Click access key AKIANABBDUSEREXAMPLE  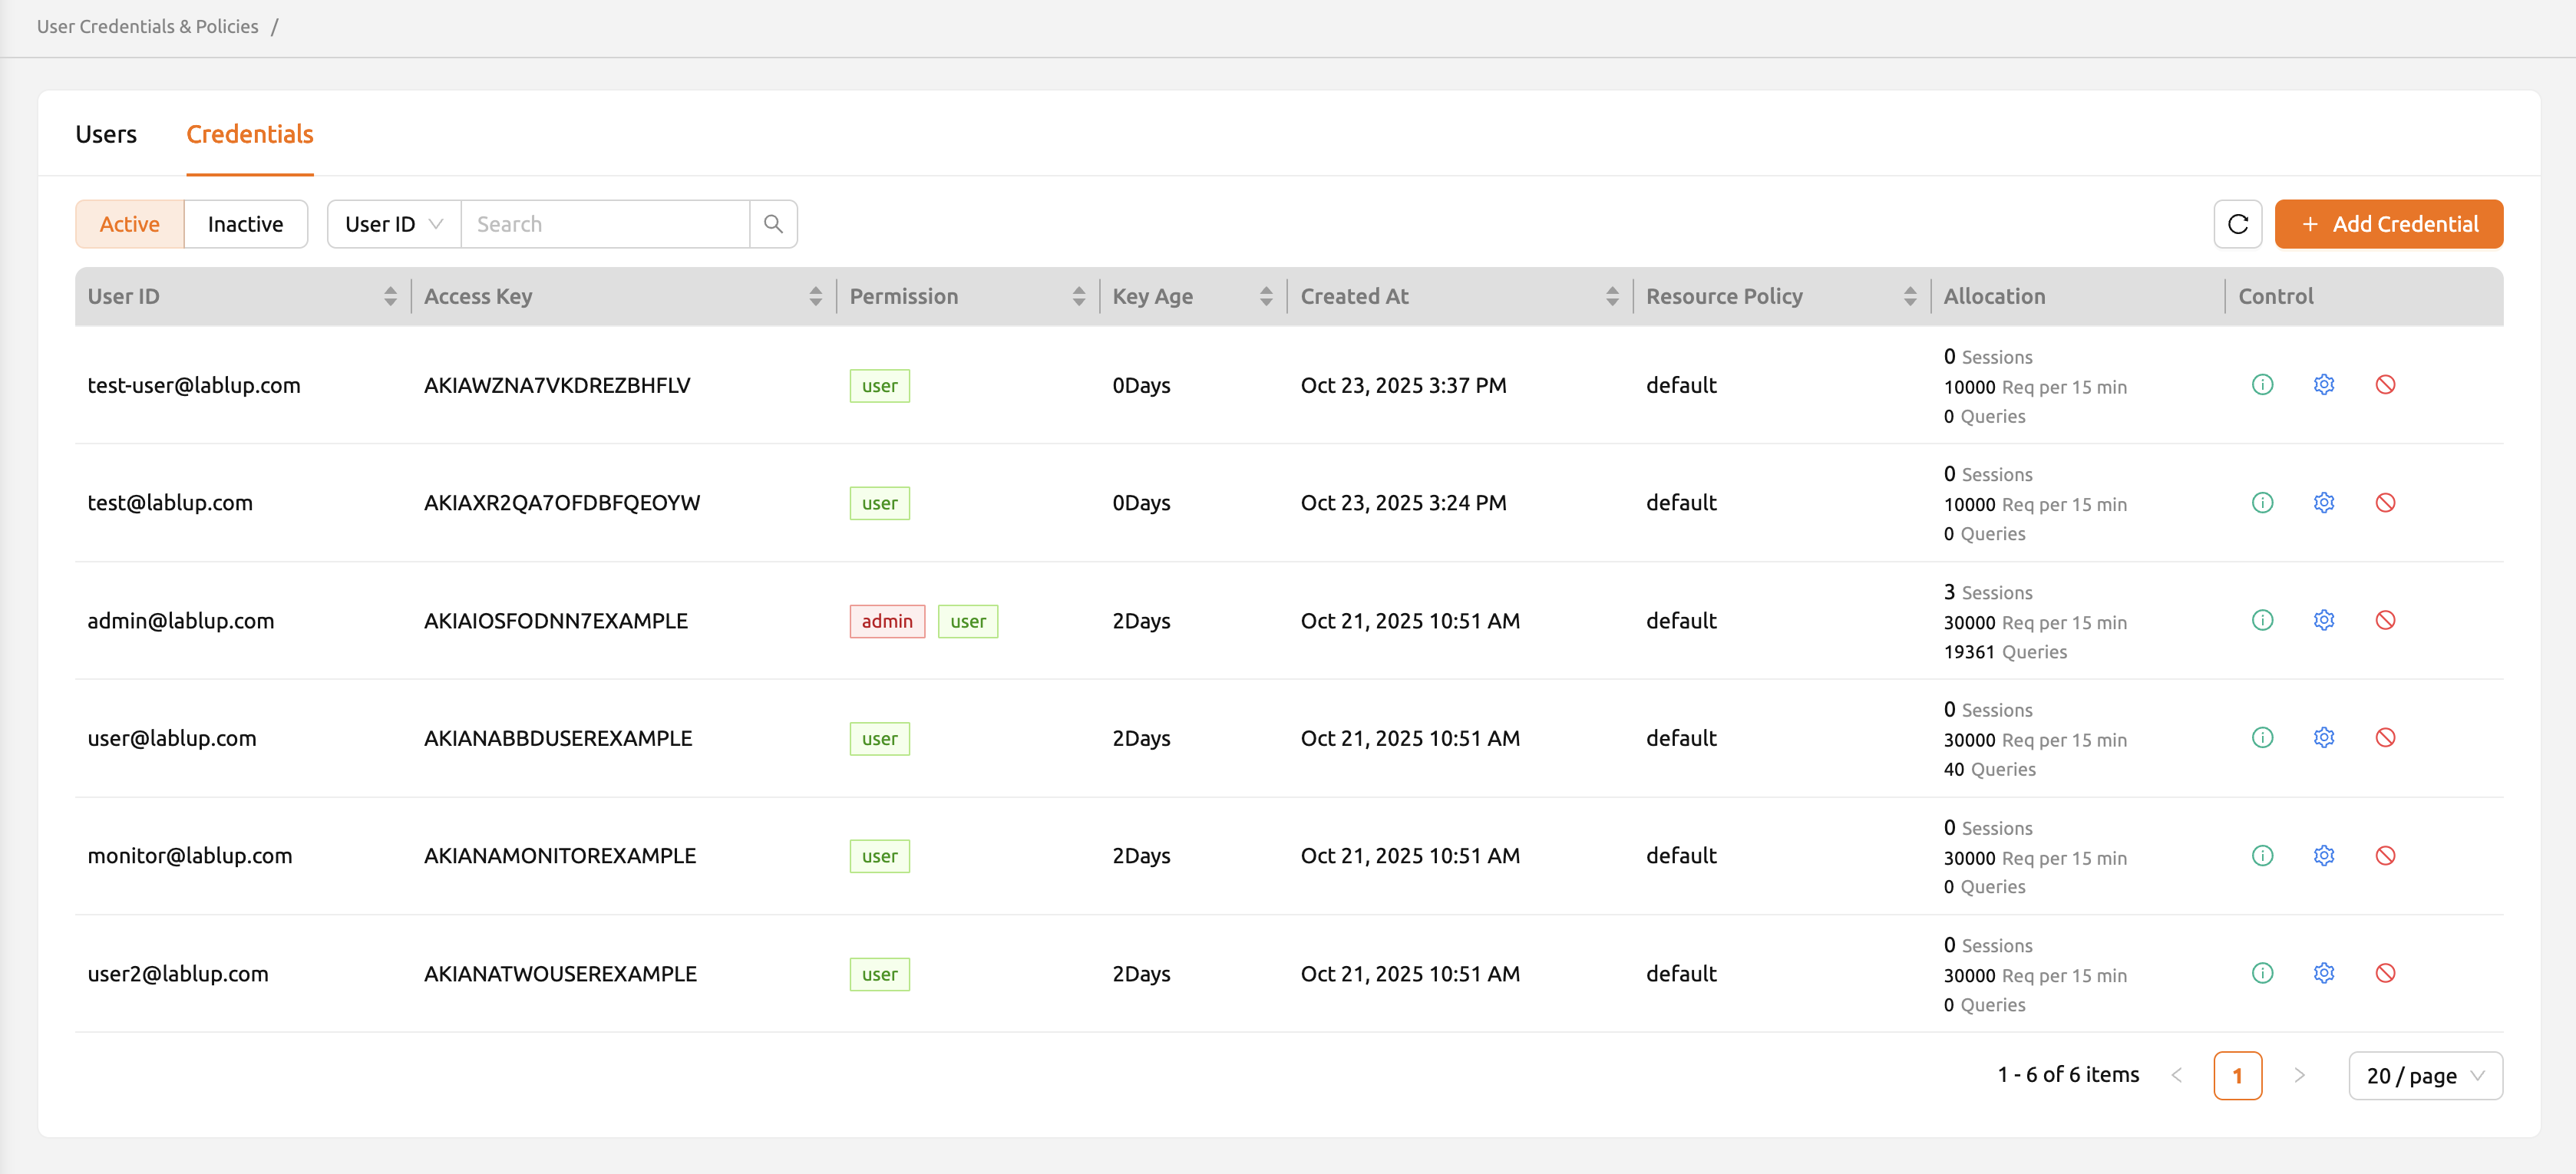(558, 738)
